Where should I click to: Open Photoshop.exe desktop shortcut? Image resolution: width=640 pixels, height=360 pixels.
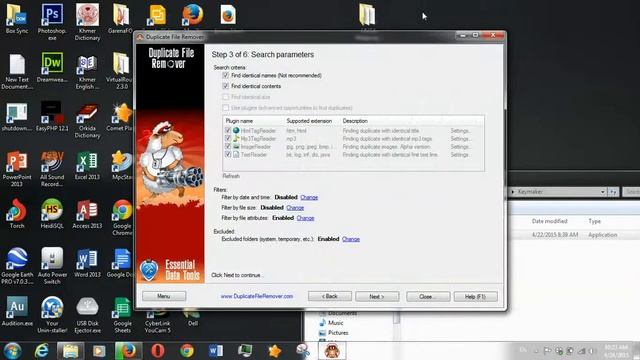[x=52, y=21]
